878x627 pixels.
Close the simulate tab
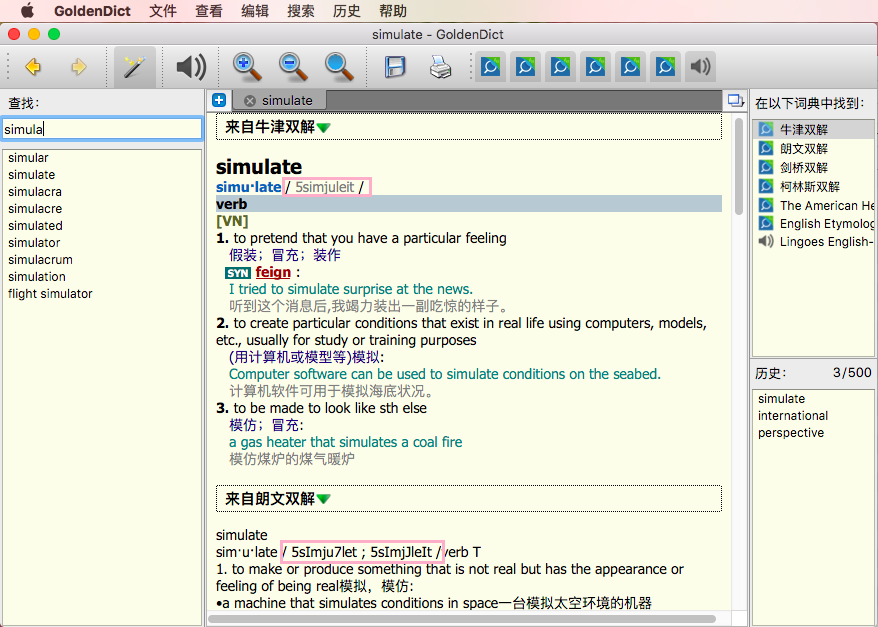[250, 101]
